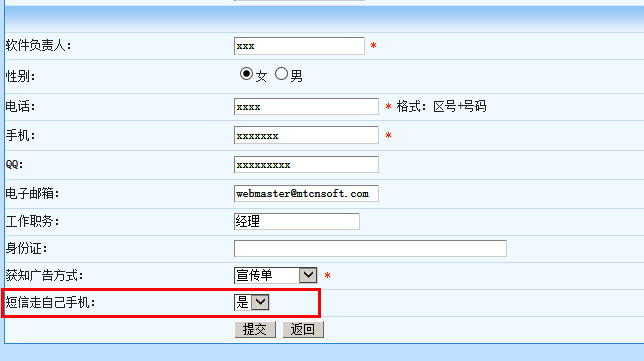Click the 电话 label
Viewport: 644px width, 361px height.
tap(21, 107)
